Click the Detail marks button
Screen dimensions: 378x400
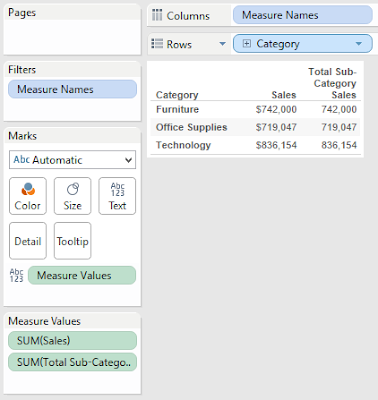(x=28, y=241)
